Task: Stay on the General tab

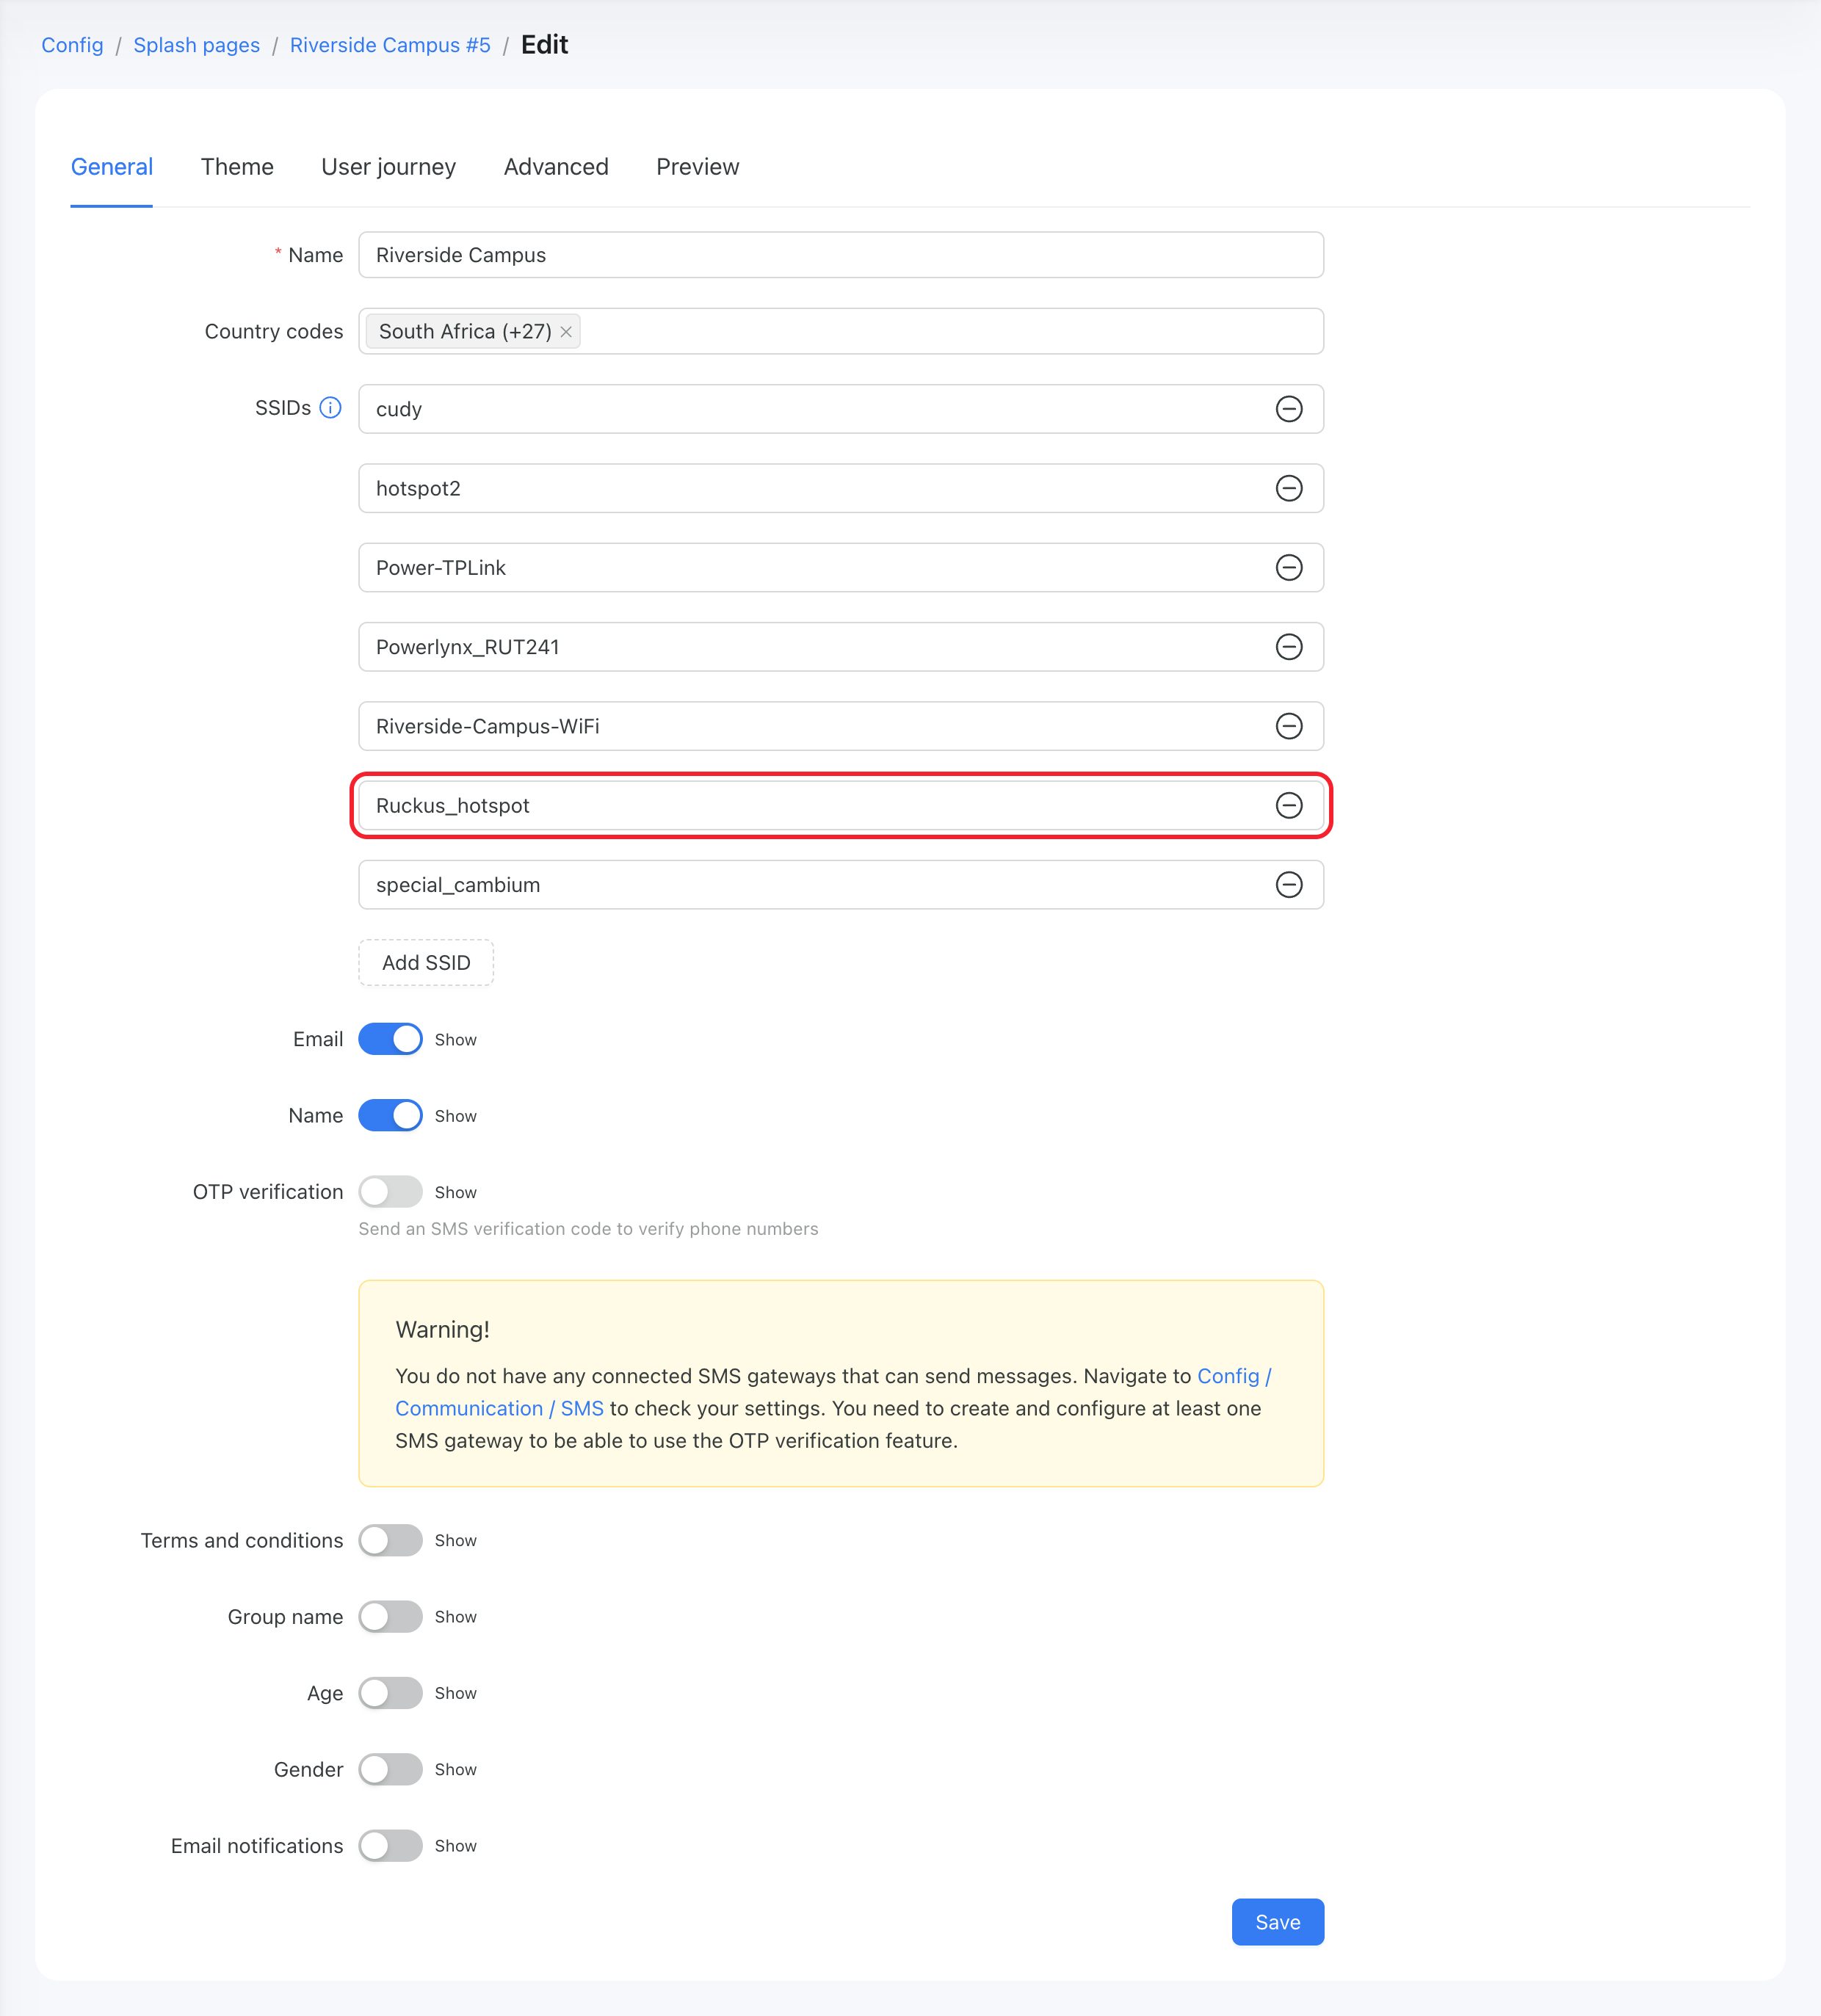Action: pyautogui.click(x=112, y=167)
